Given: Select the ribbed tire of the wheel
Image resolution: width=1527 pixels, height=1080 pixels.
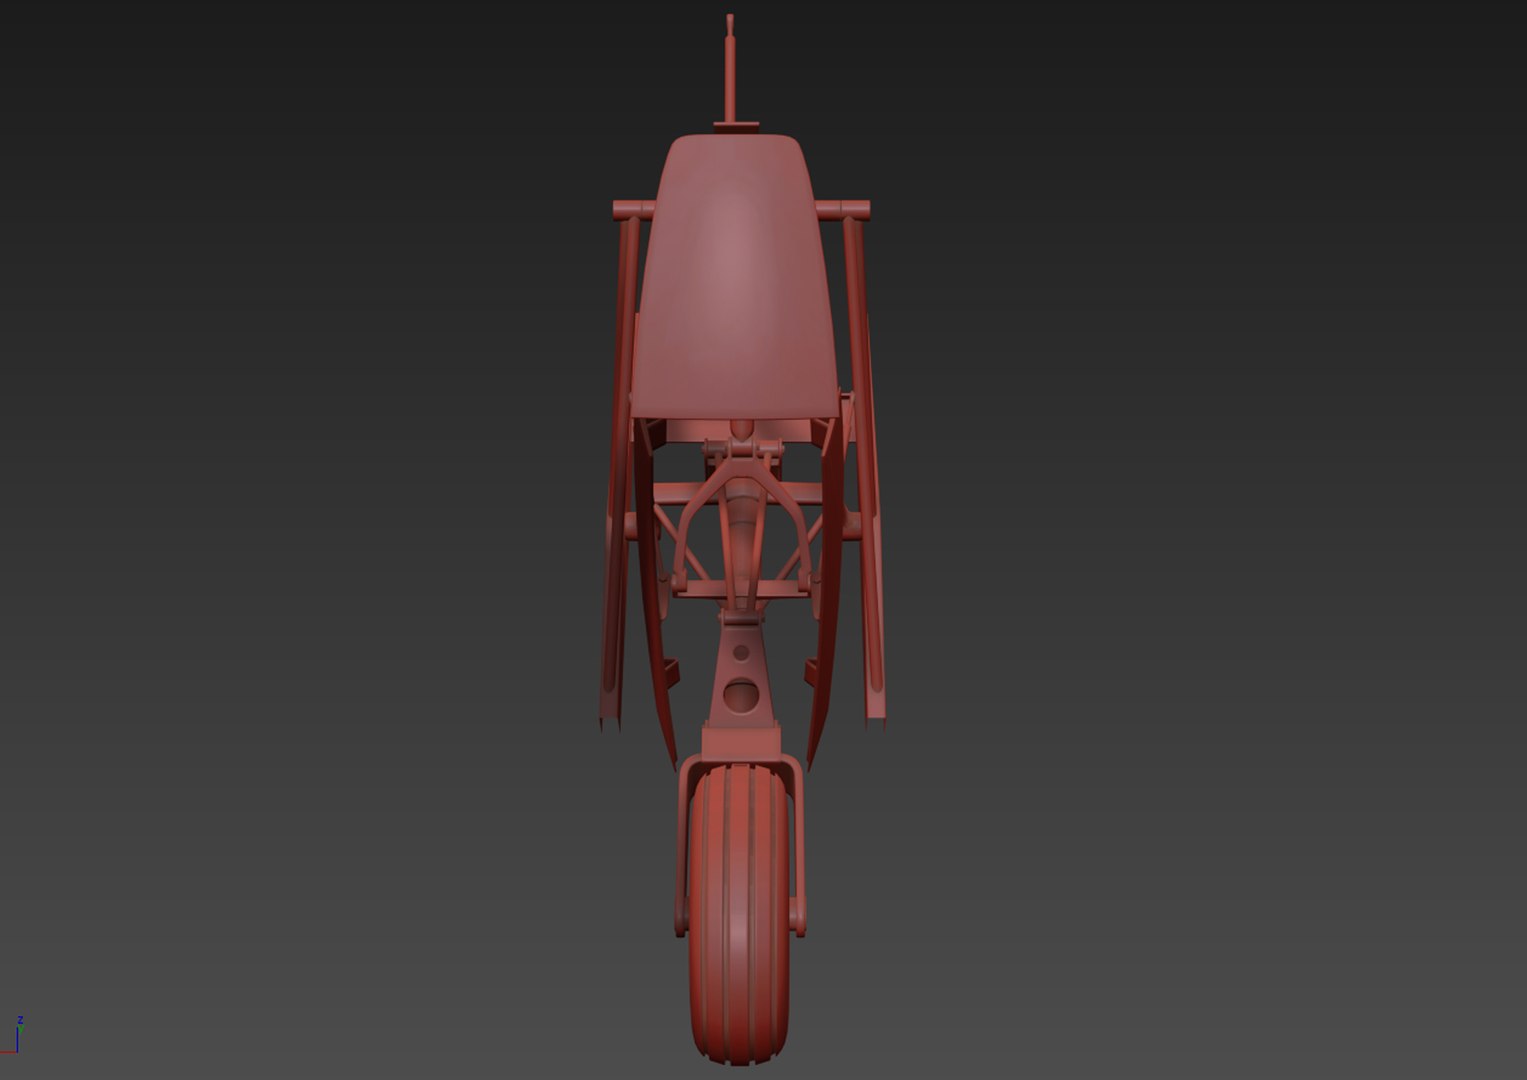Looking at the screenshot, I should point(738,915).
